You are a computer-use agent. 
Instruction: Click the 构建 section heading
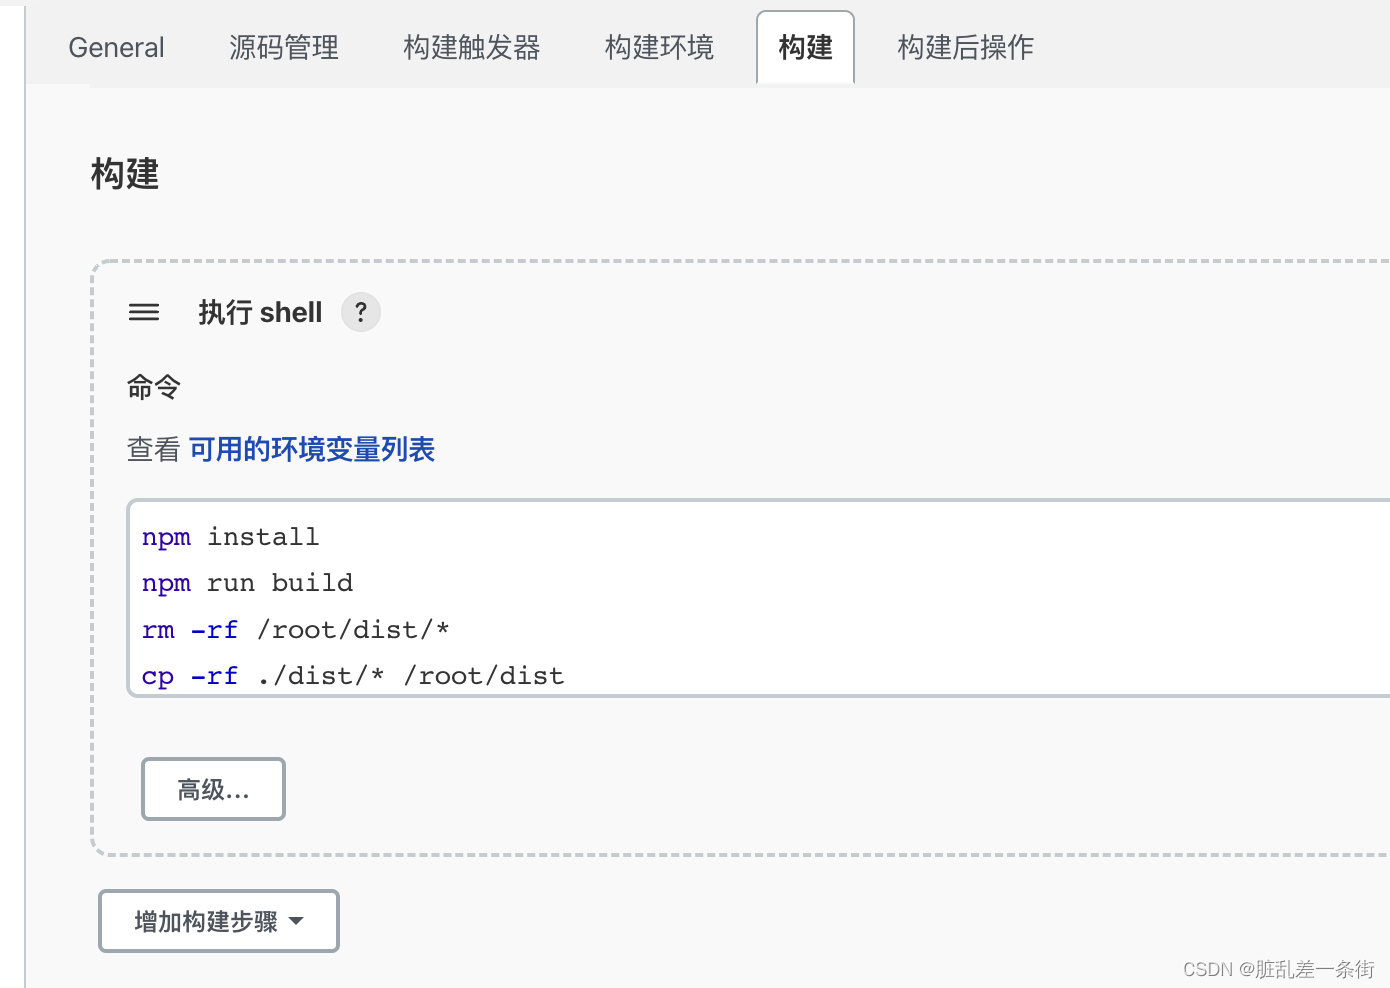[125, 174]
